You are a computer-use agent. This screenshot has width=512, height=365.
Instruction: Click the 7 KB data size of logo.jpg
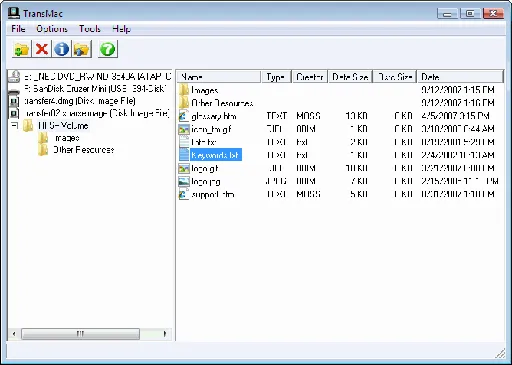pos(359,181)
